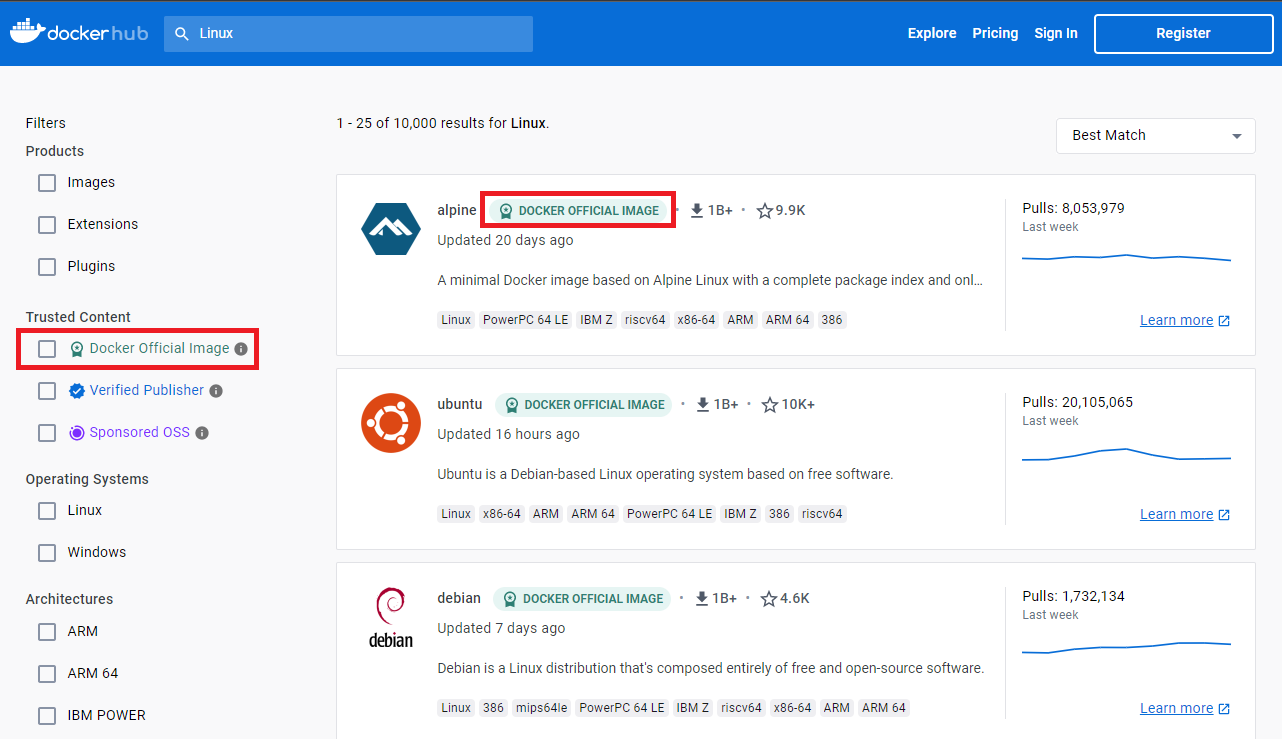Image resolution: width=1282 pixels, height=739 pixels.
Task: Open the ubuntu circle logo
Action: pos(391,423)
